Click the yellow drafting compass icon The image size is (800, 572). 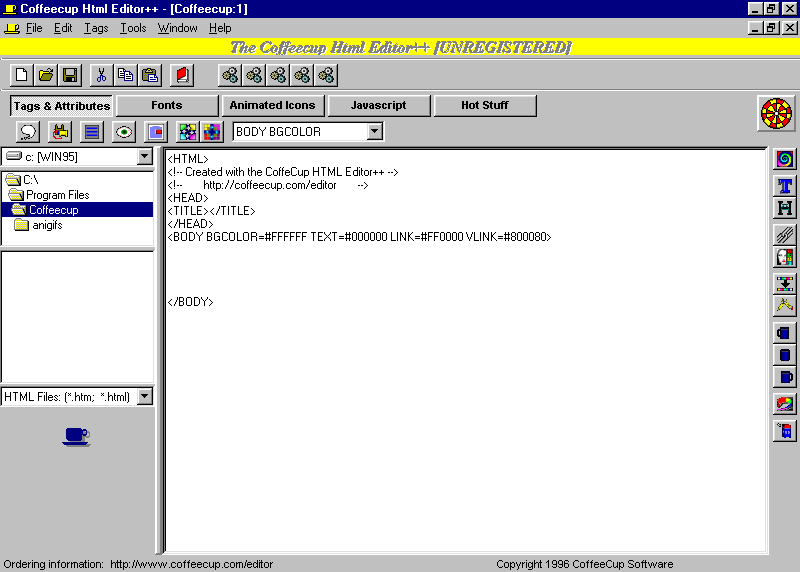(784, 305)
